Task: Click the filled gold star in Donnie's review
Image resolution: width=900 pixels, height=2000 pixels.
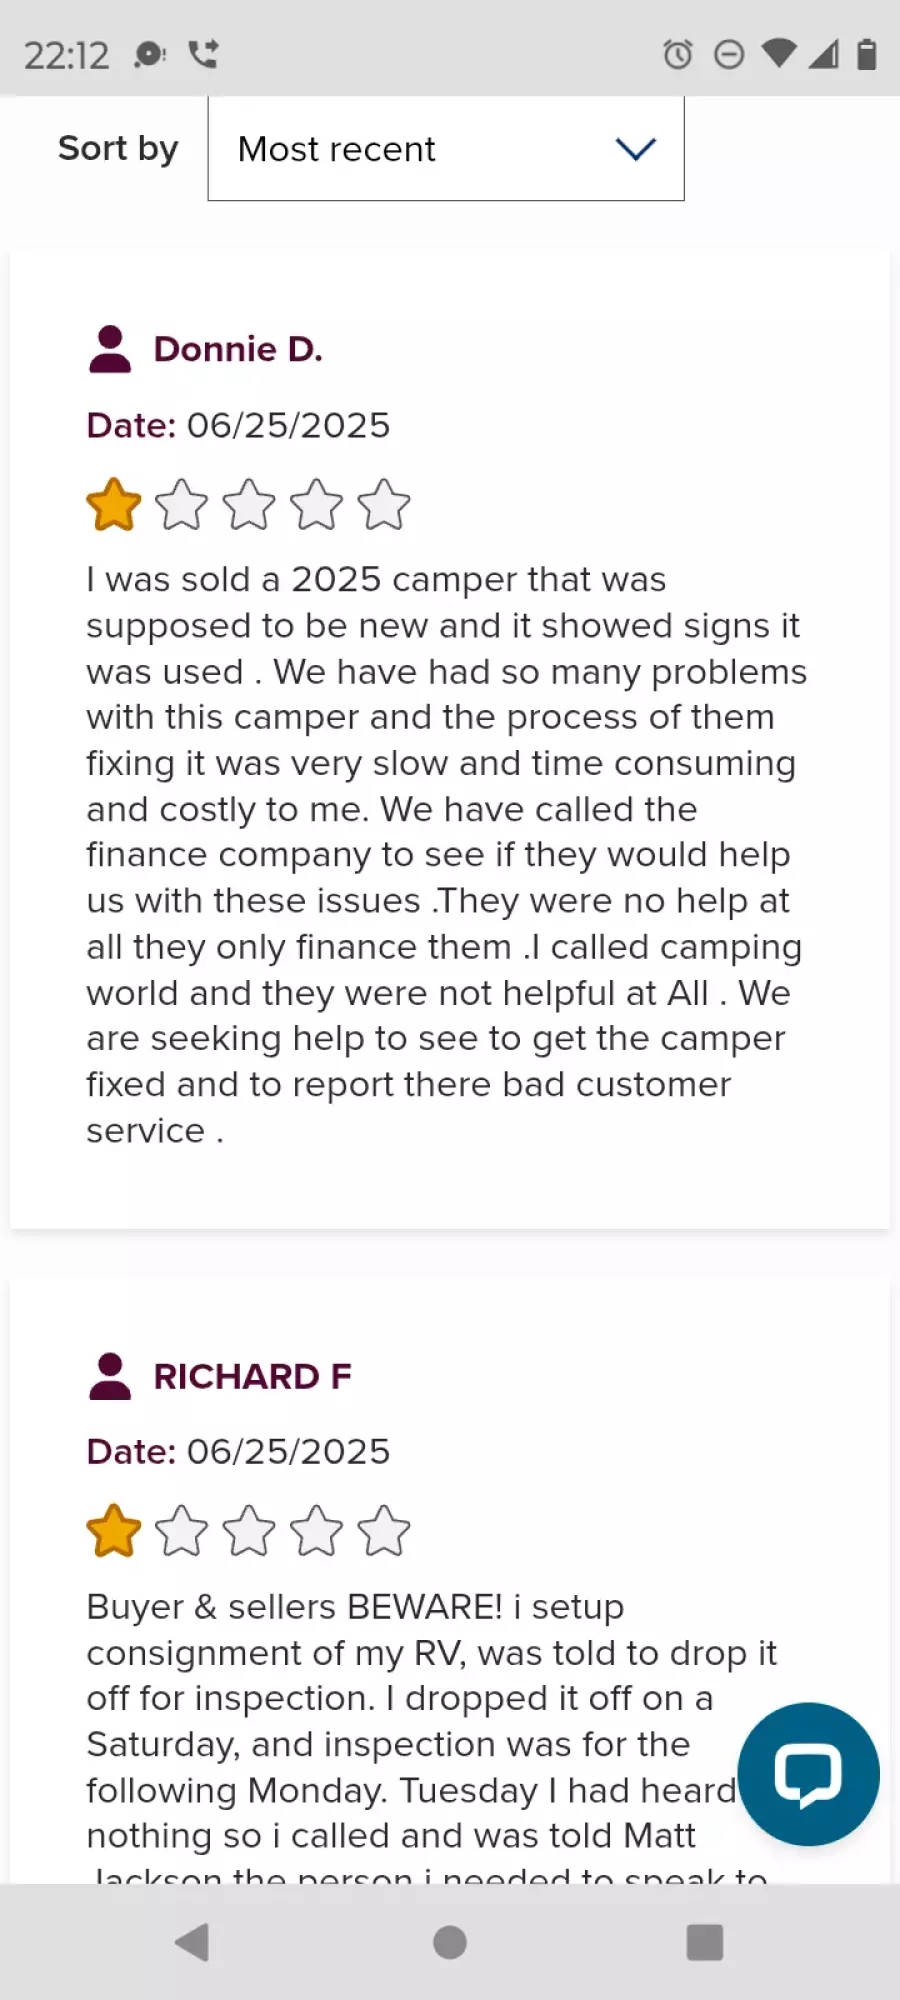Action: 114,504
